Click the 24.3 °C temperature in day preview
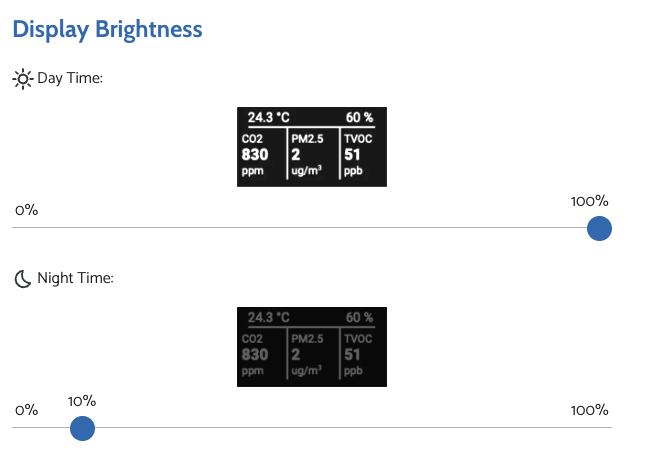Viewport: 655px width, 457px height. click(x=268, y=117)
